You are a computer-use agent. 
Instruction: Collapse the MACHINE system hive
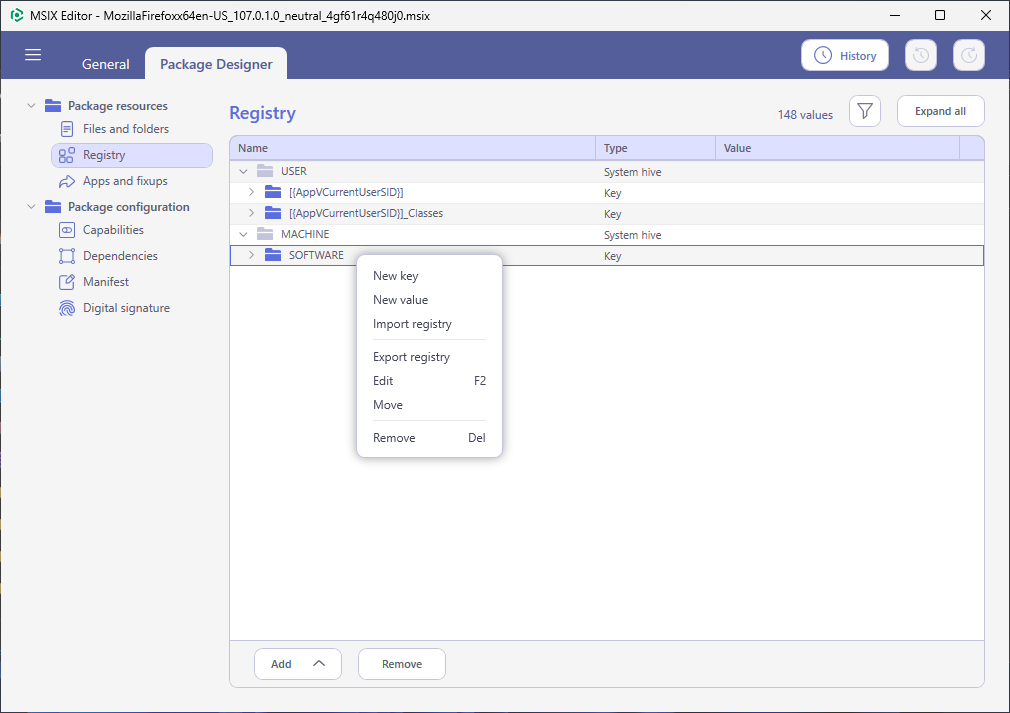point(243,234)
